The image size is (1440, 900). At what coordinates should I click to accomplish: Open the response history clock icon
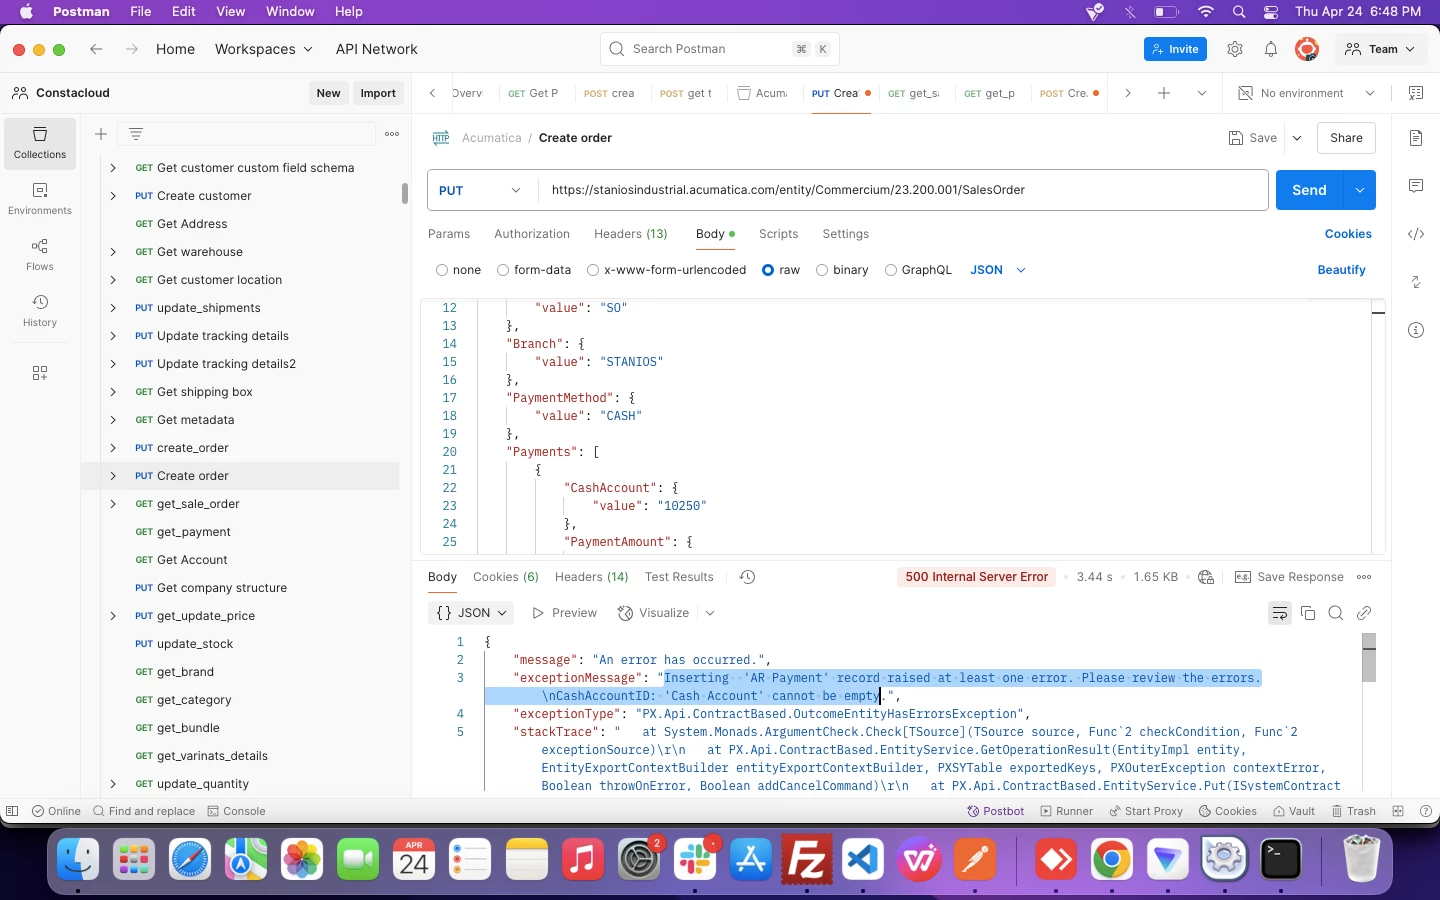[747, 577]
